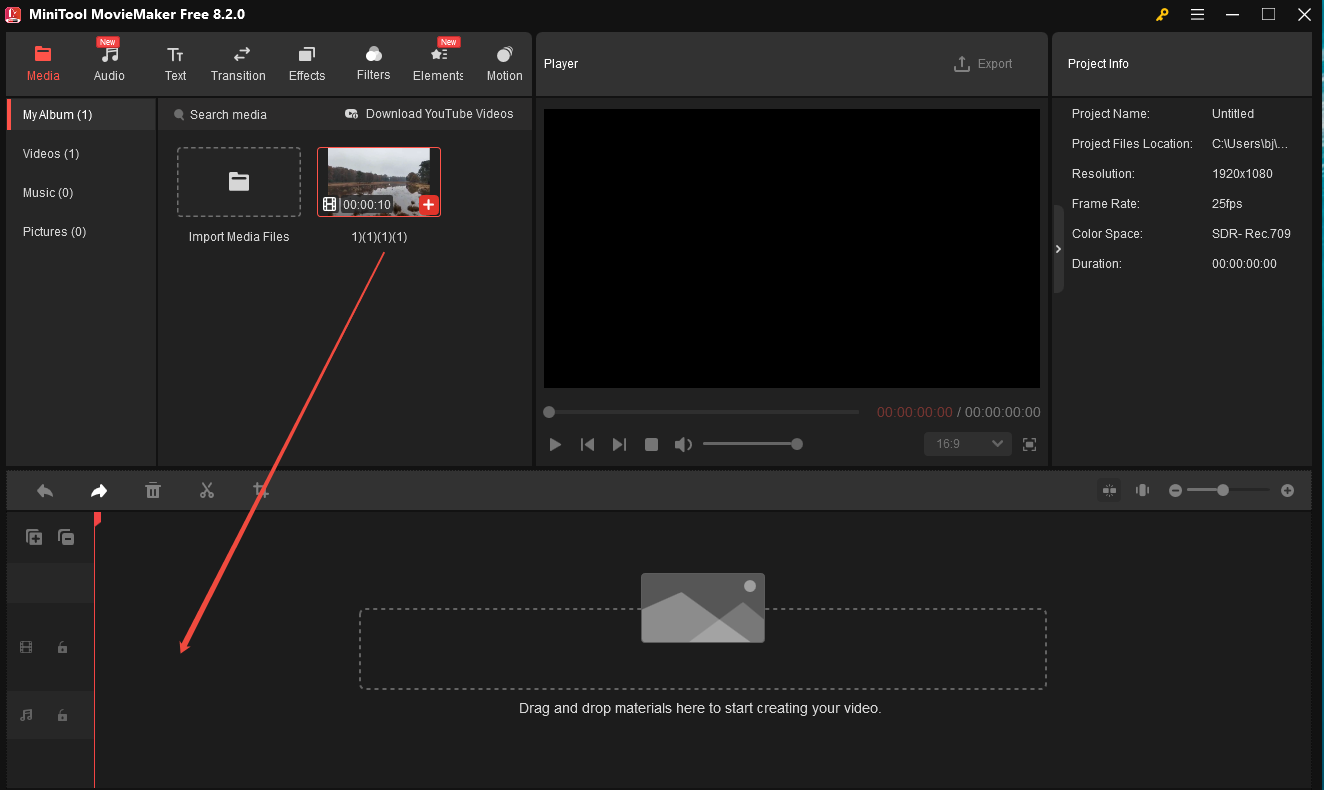Click the timeline zoom out minus
Viewport: 1324px width, 790px height.
[1176, 490]
